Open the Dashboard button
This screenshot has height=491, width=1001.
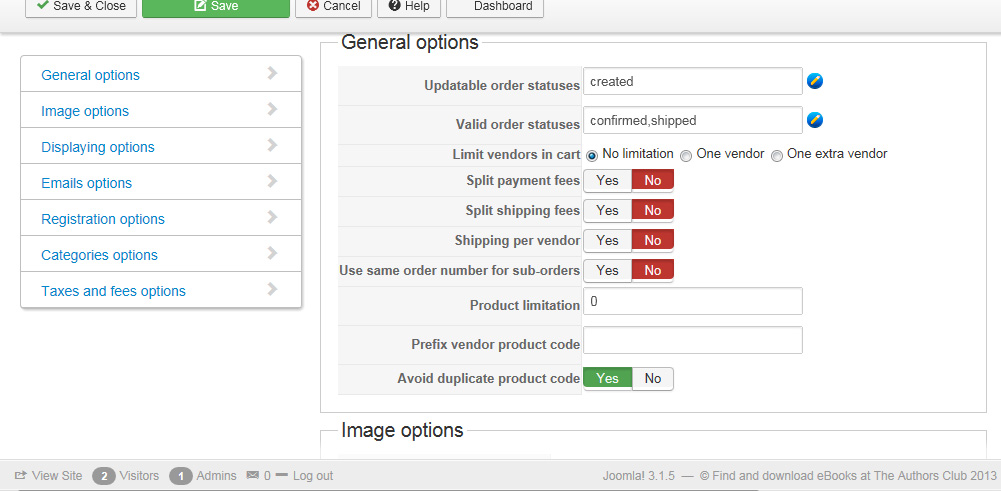[495, 6]
